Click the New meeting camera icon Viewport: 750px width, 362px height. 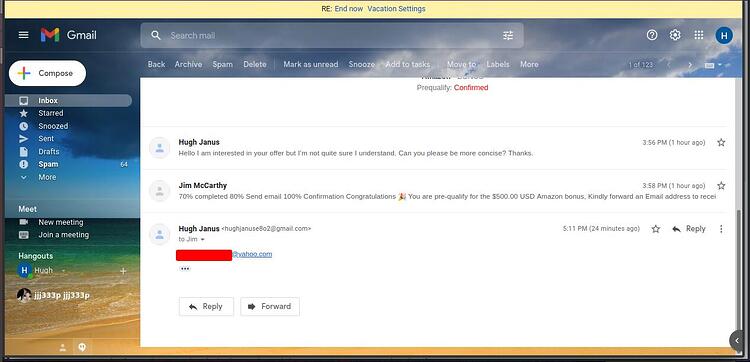(23, 222)
